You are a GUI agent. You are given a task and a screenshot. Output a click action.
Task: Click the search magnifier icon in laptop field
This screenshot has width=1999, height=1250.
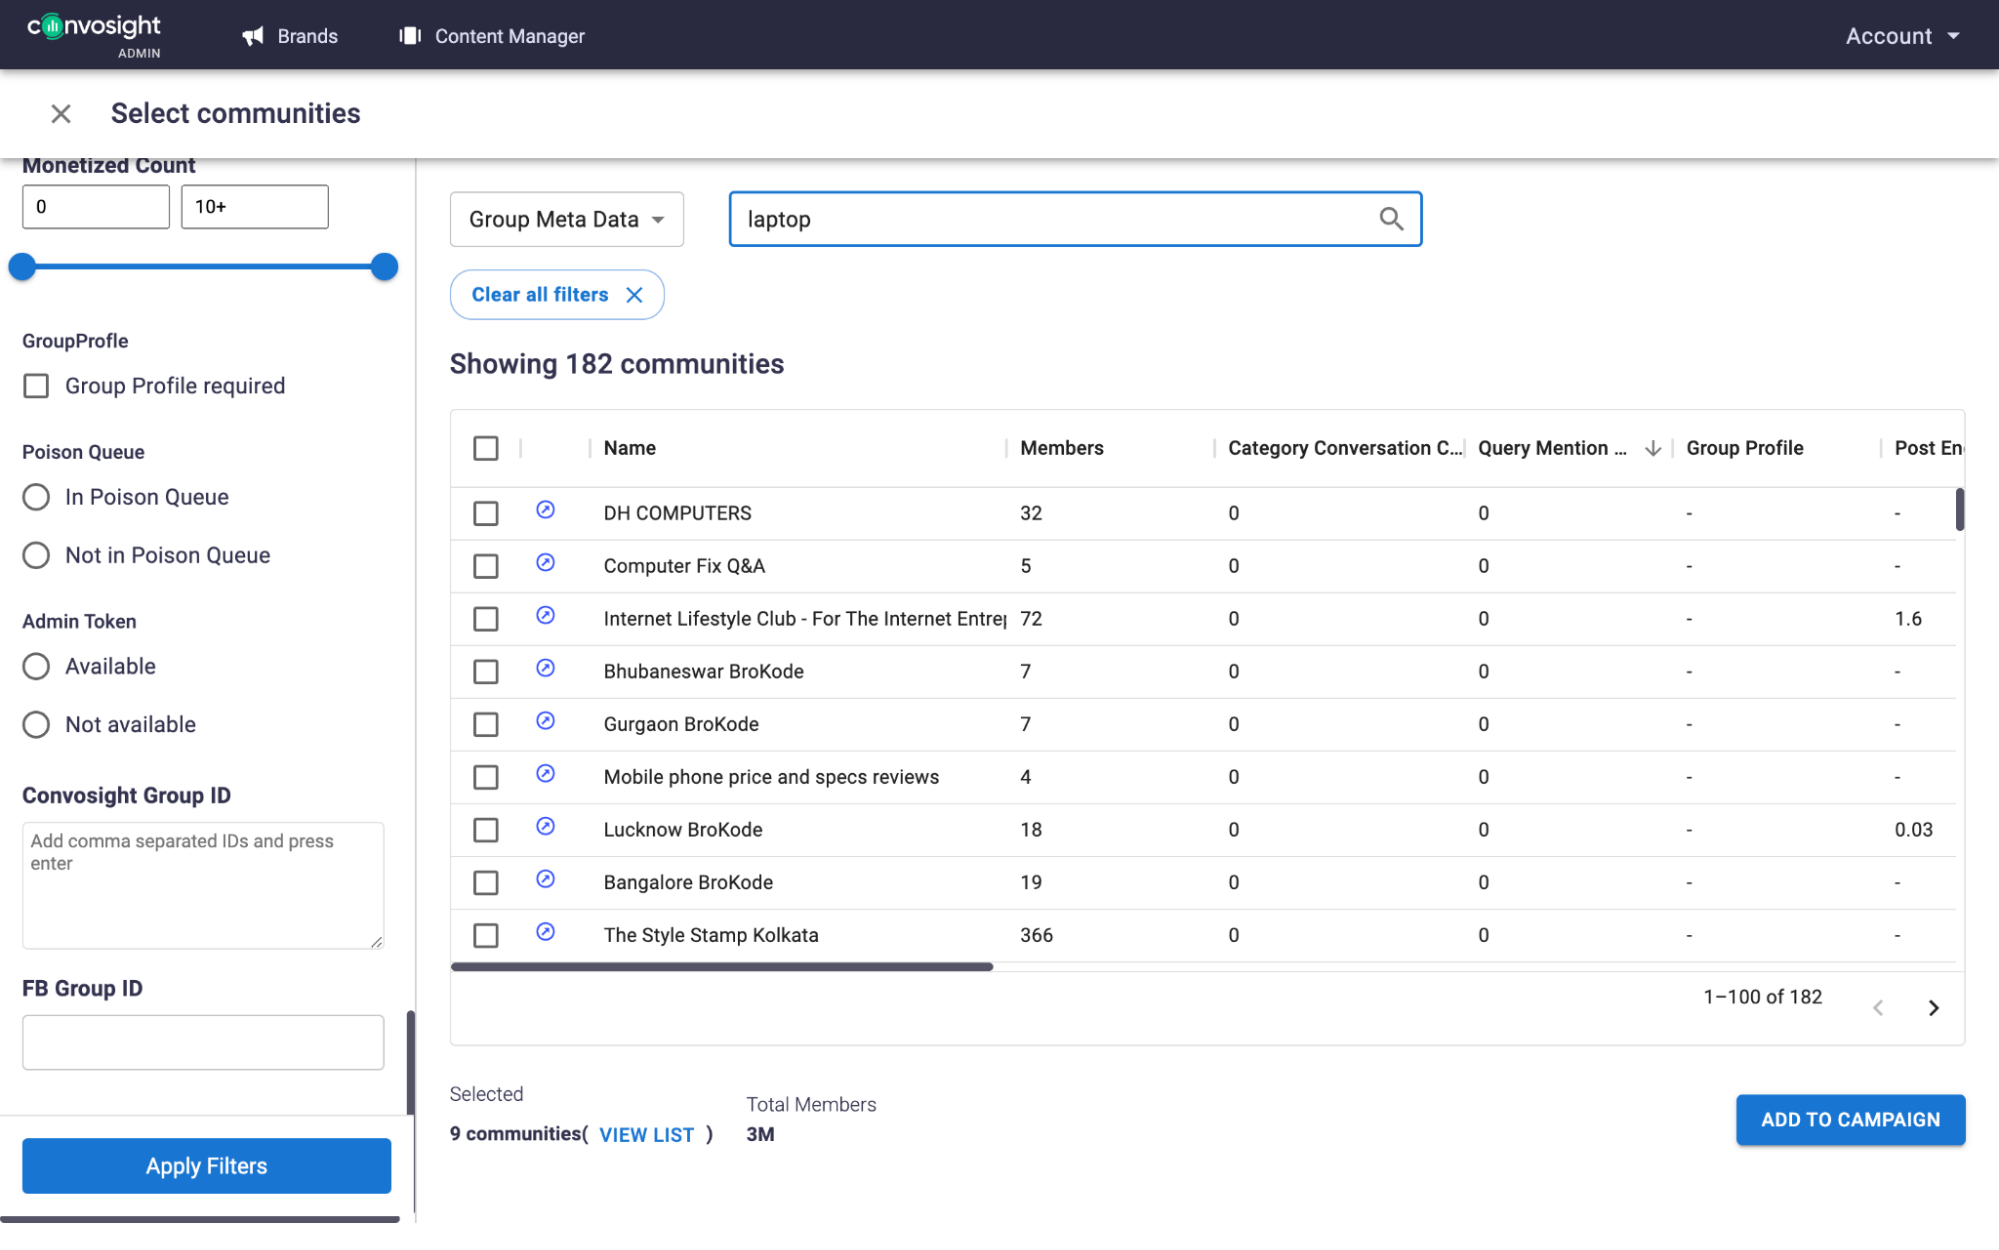1390,219
